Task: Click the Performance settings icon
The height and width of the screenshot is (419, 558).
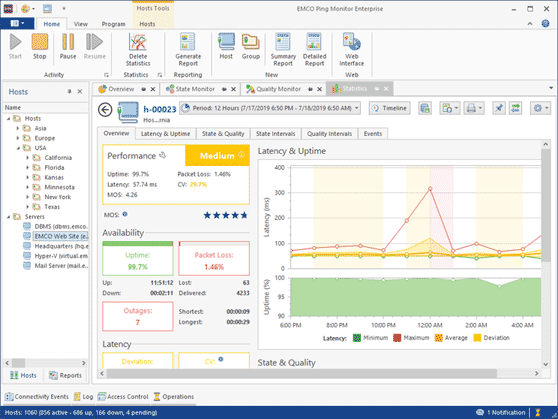Action: click(x=163, y=155)
